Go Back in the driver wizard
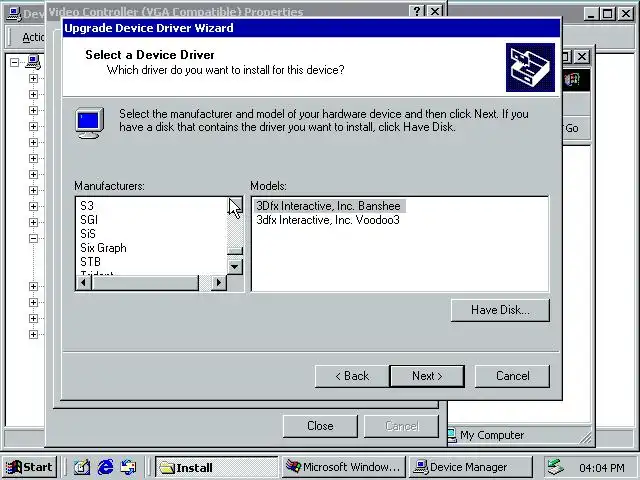Viewport: 640px width, 480px height. click(352, 376)
